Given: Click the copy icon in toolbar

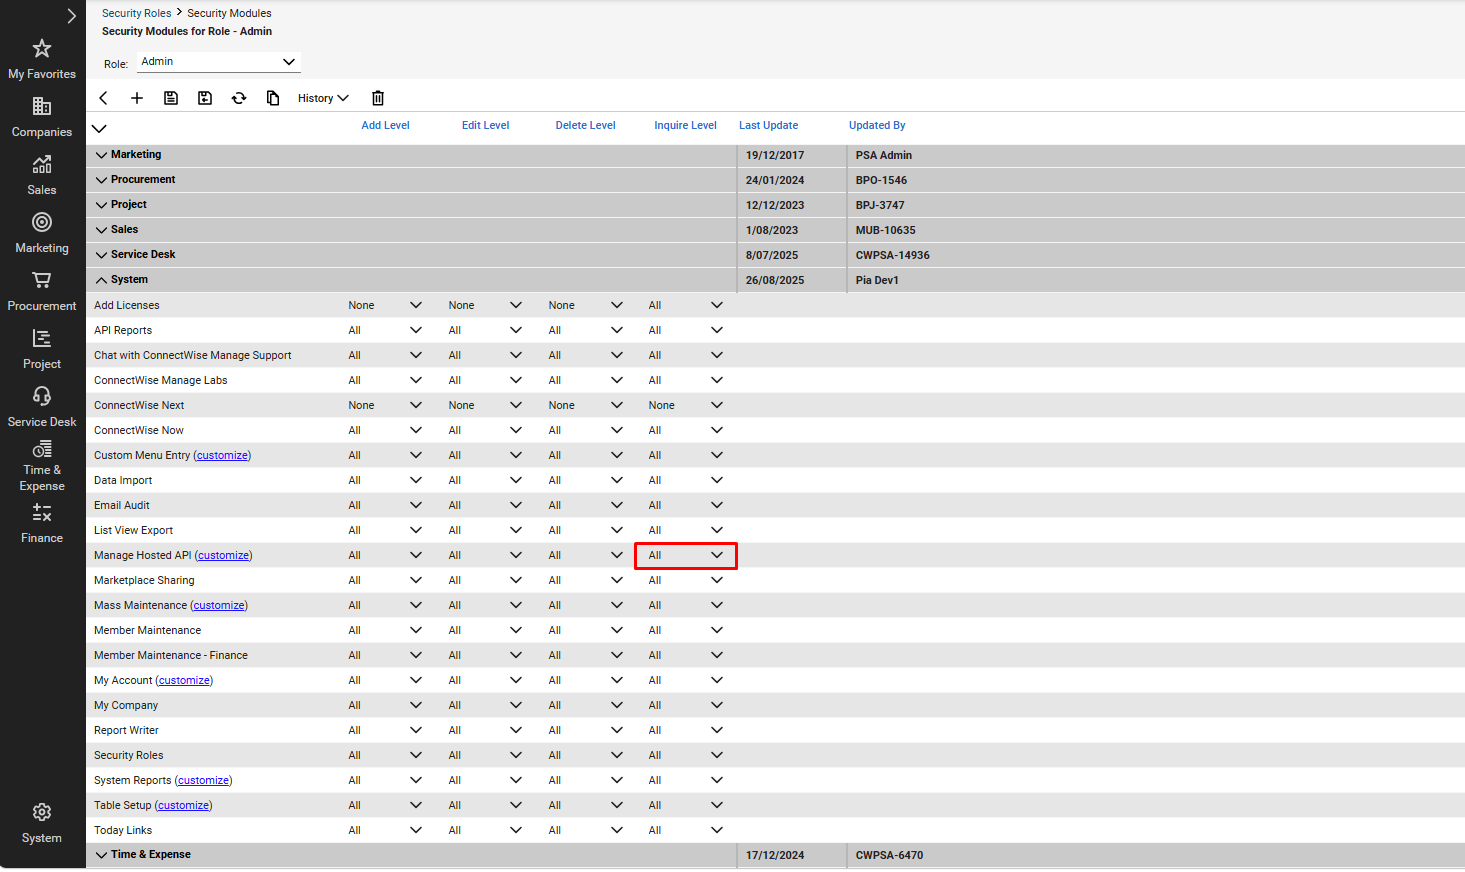Looking at the screenshot, I should (273, 98).
